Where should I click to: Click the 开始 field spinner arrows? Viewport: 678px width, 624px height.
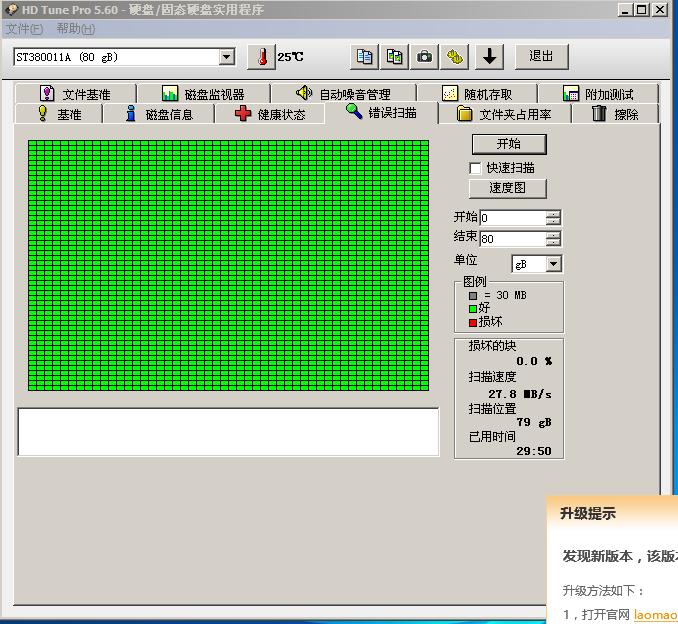[x=553, y=218]
